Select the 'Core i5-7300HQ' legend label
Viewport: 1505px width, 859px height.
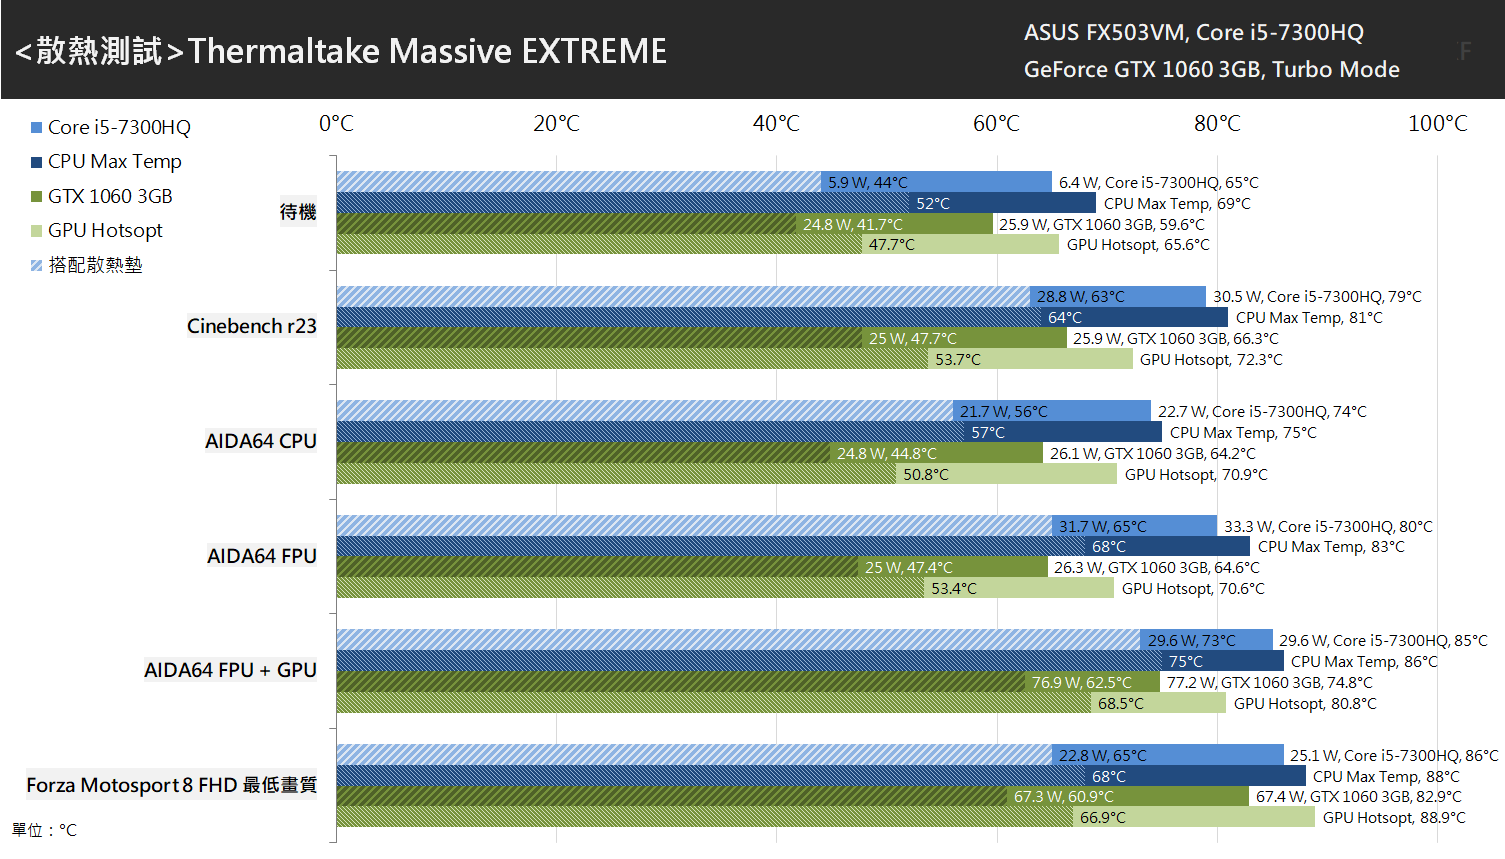pyautogui.click(x=119, y=127)
